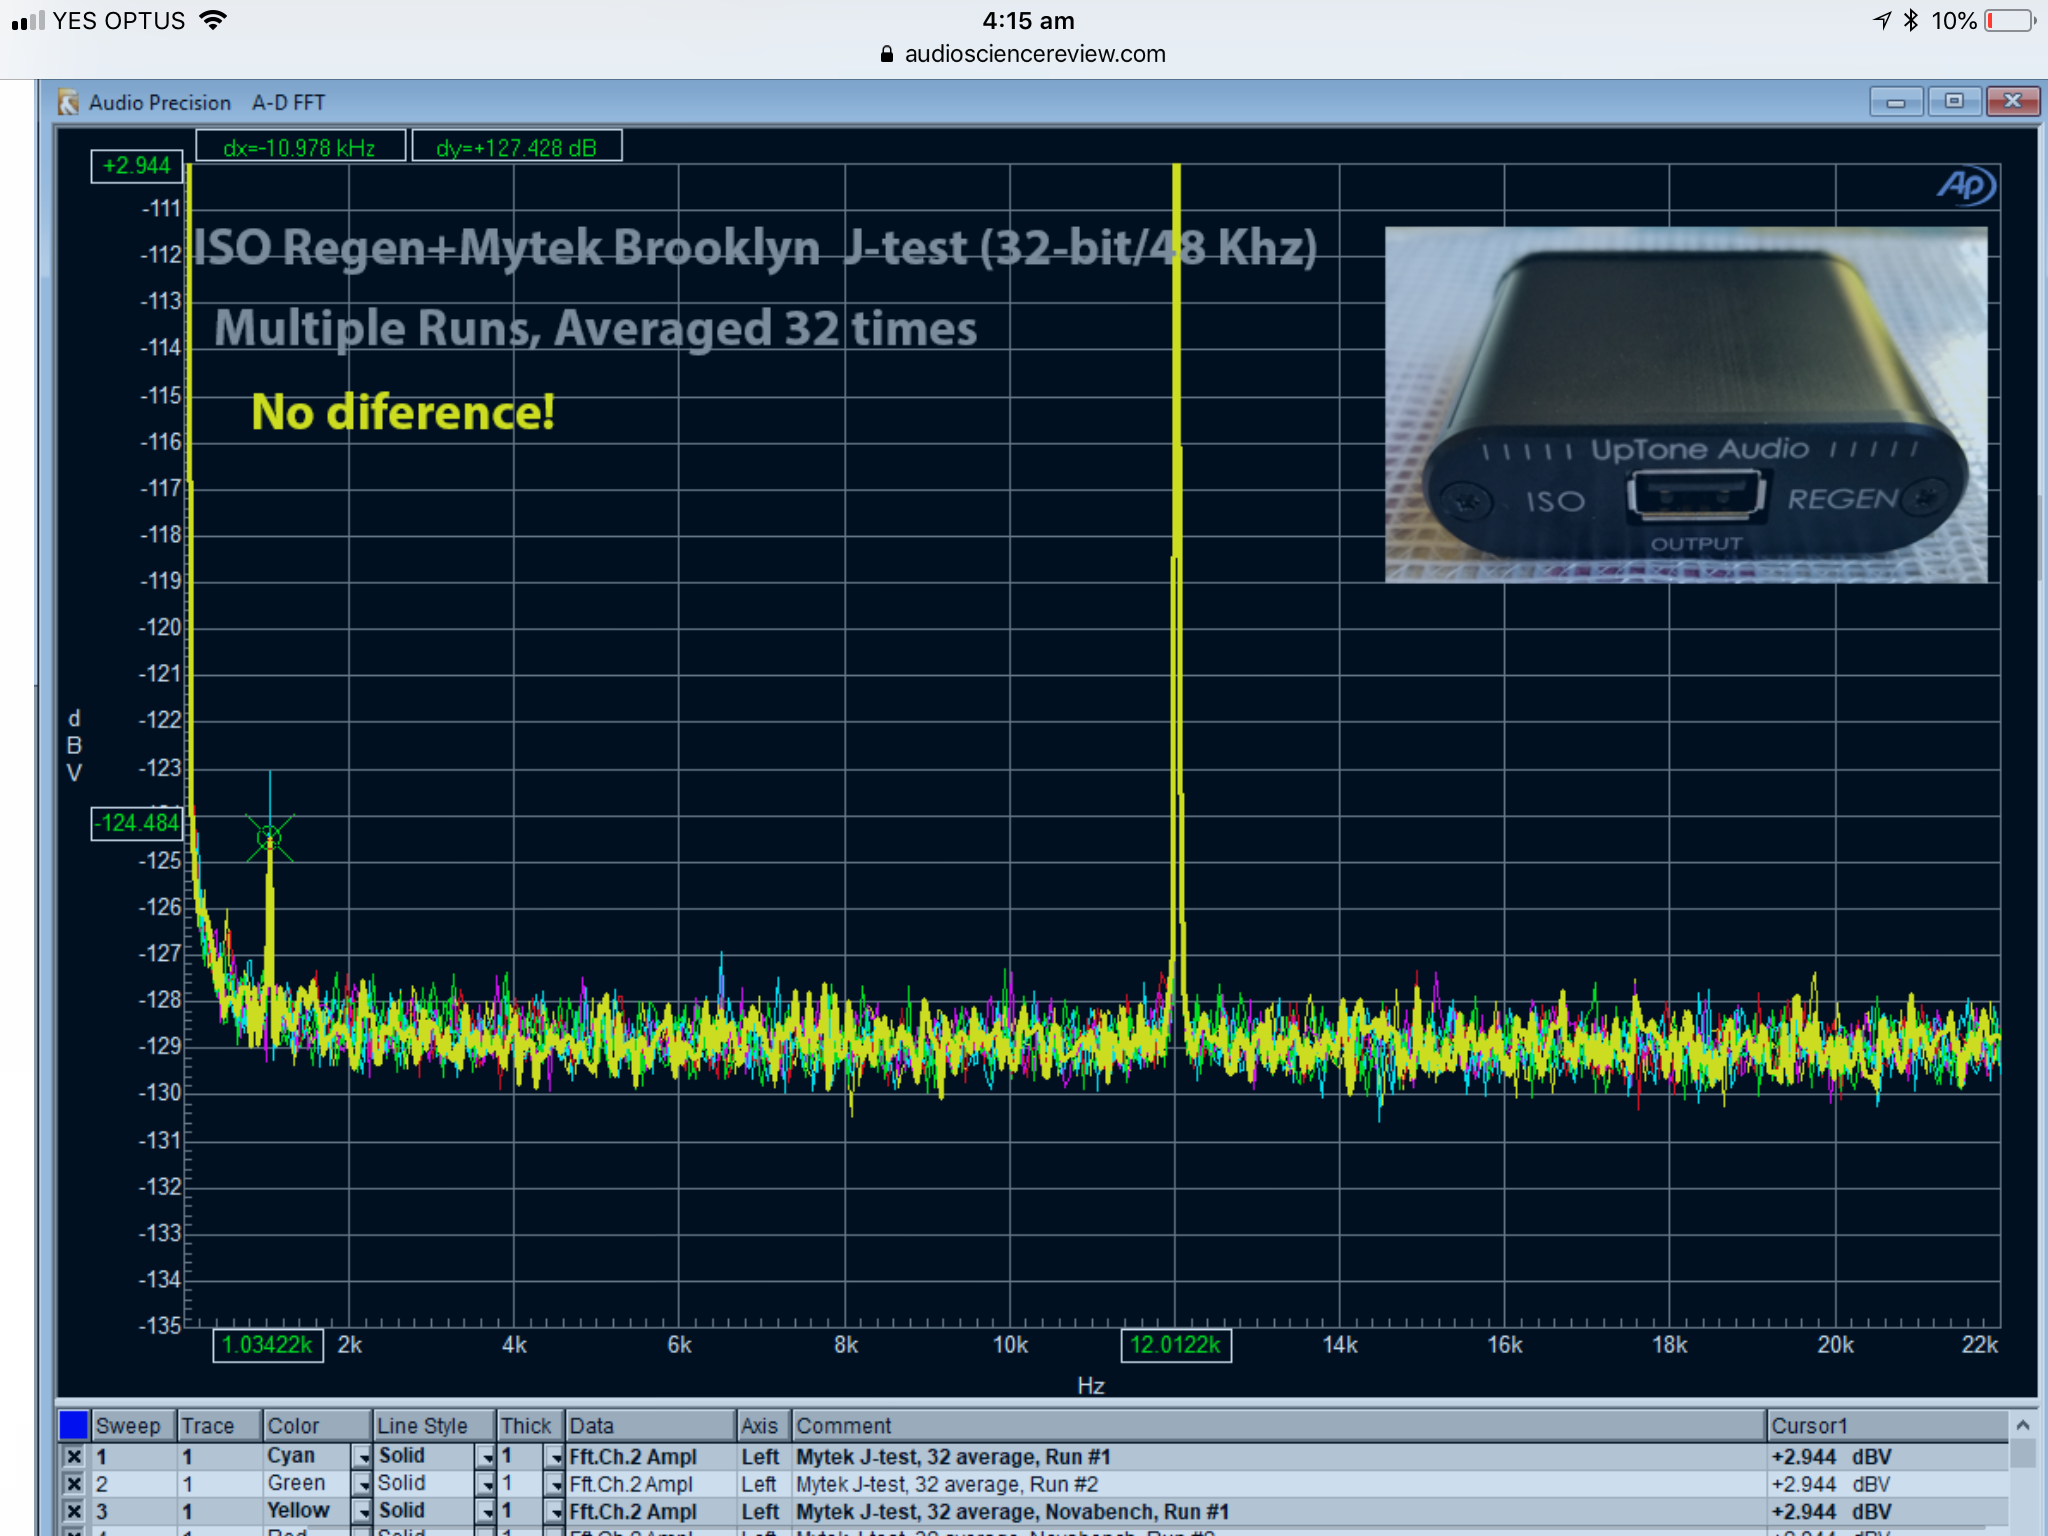This screenshot has height=1536, width=2048.
Task: Click the blue swatch in table header
Action: (74, 1425)
